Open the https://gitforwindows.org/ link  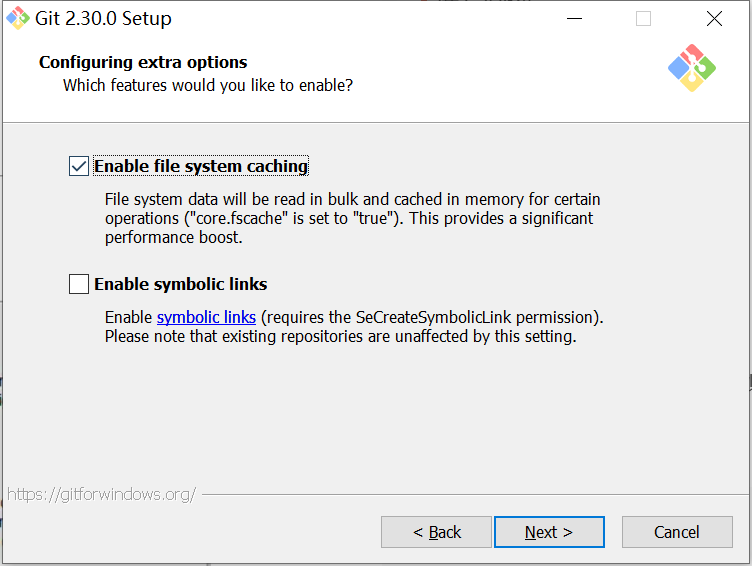click(101, 494)
